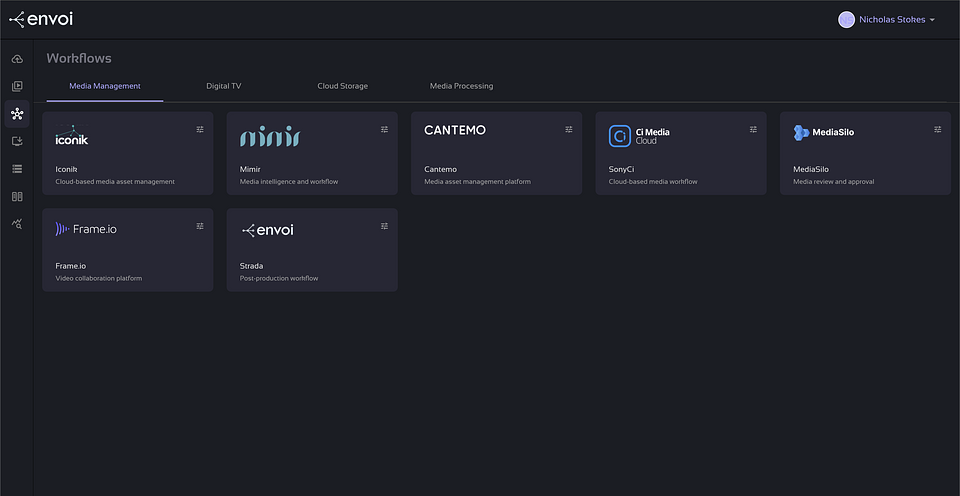Open the analytics search sidebar icon
Screen dimensions: 960x496
(17, 224)
